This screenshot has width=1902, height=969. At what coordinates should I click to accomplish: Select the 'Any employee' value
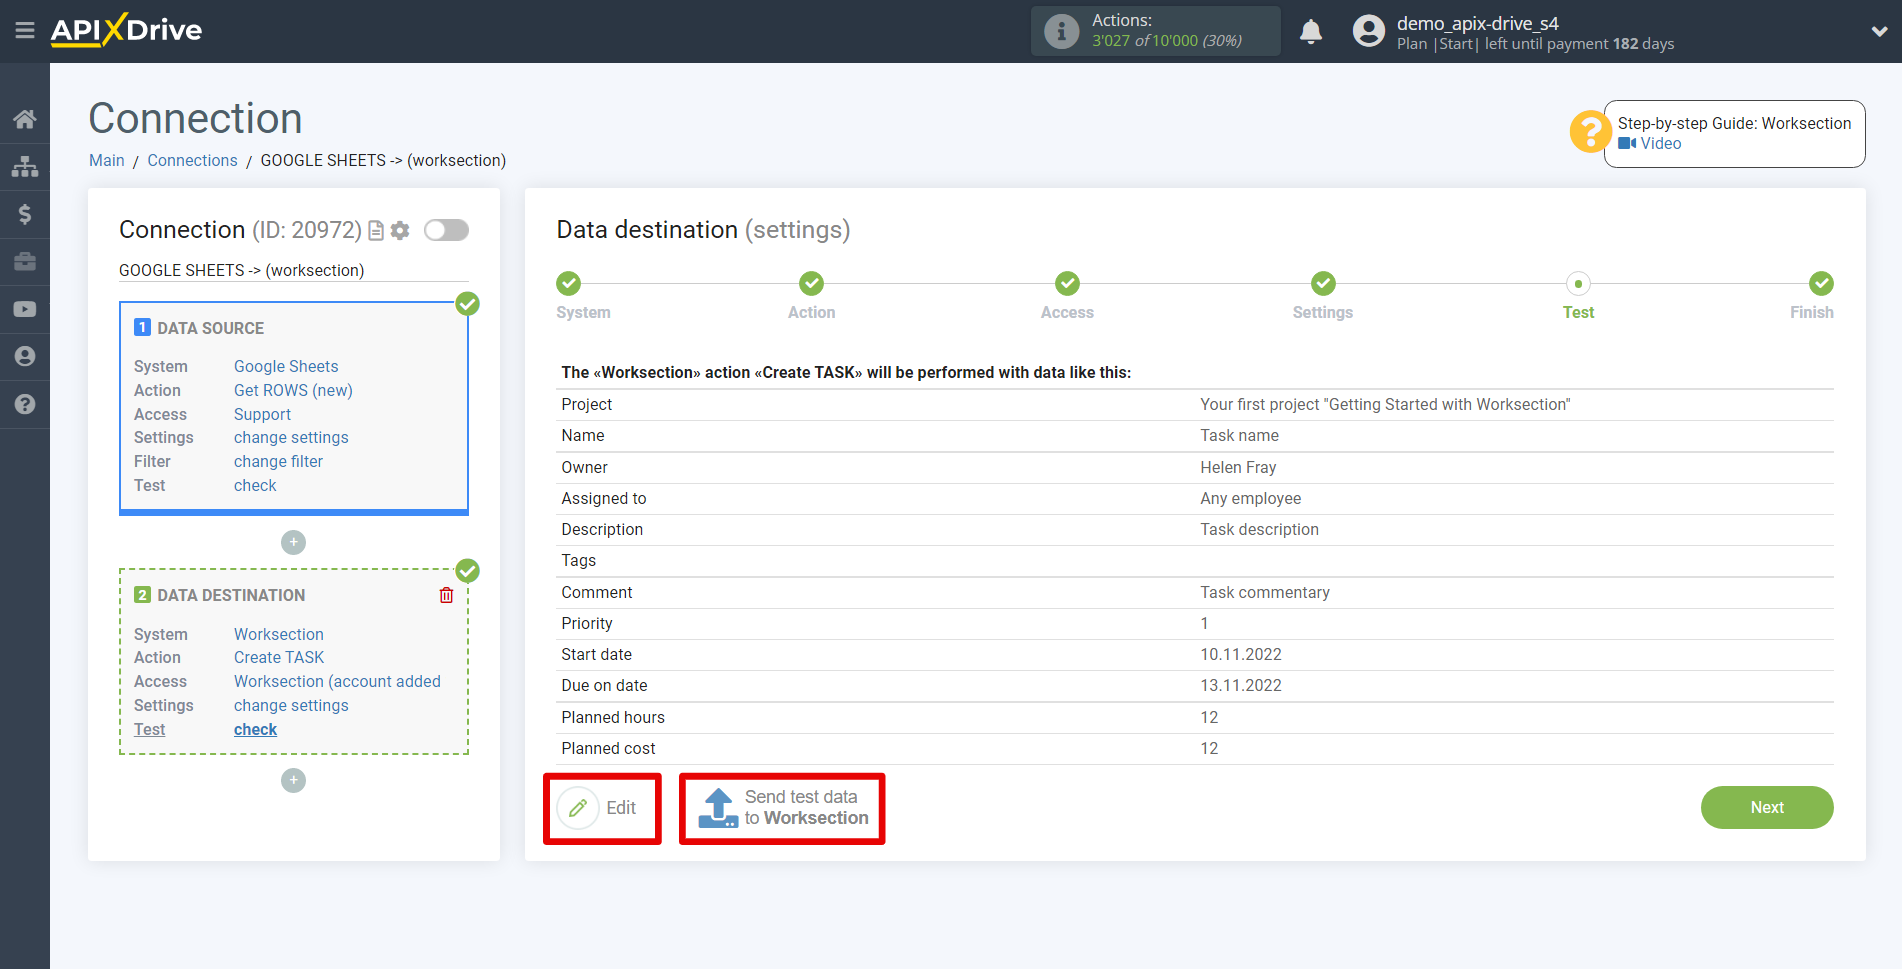click(1251, 498)
